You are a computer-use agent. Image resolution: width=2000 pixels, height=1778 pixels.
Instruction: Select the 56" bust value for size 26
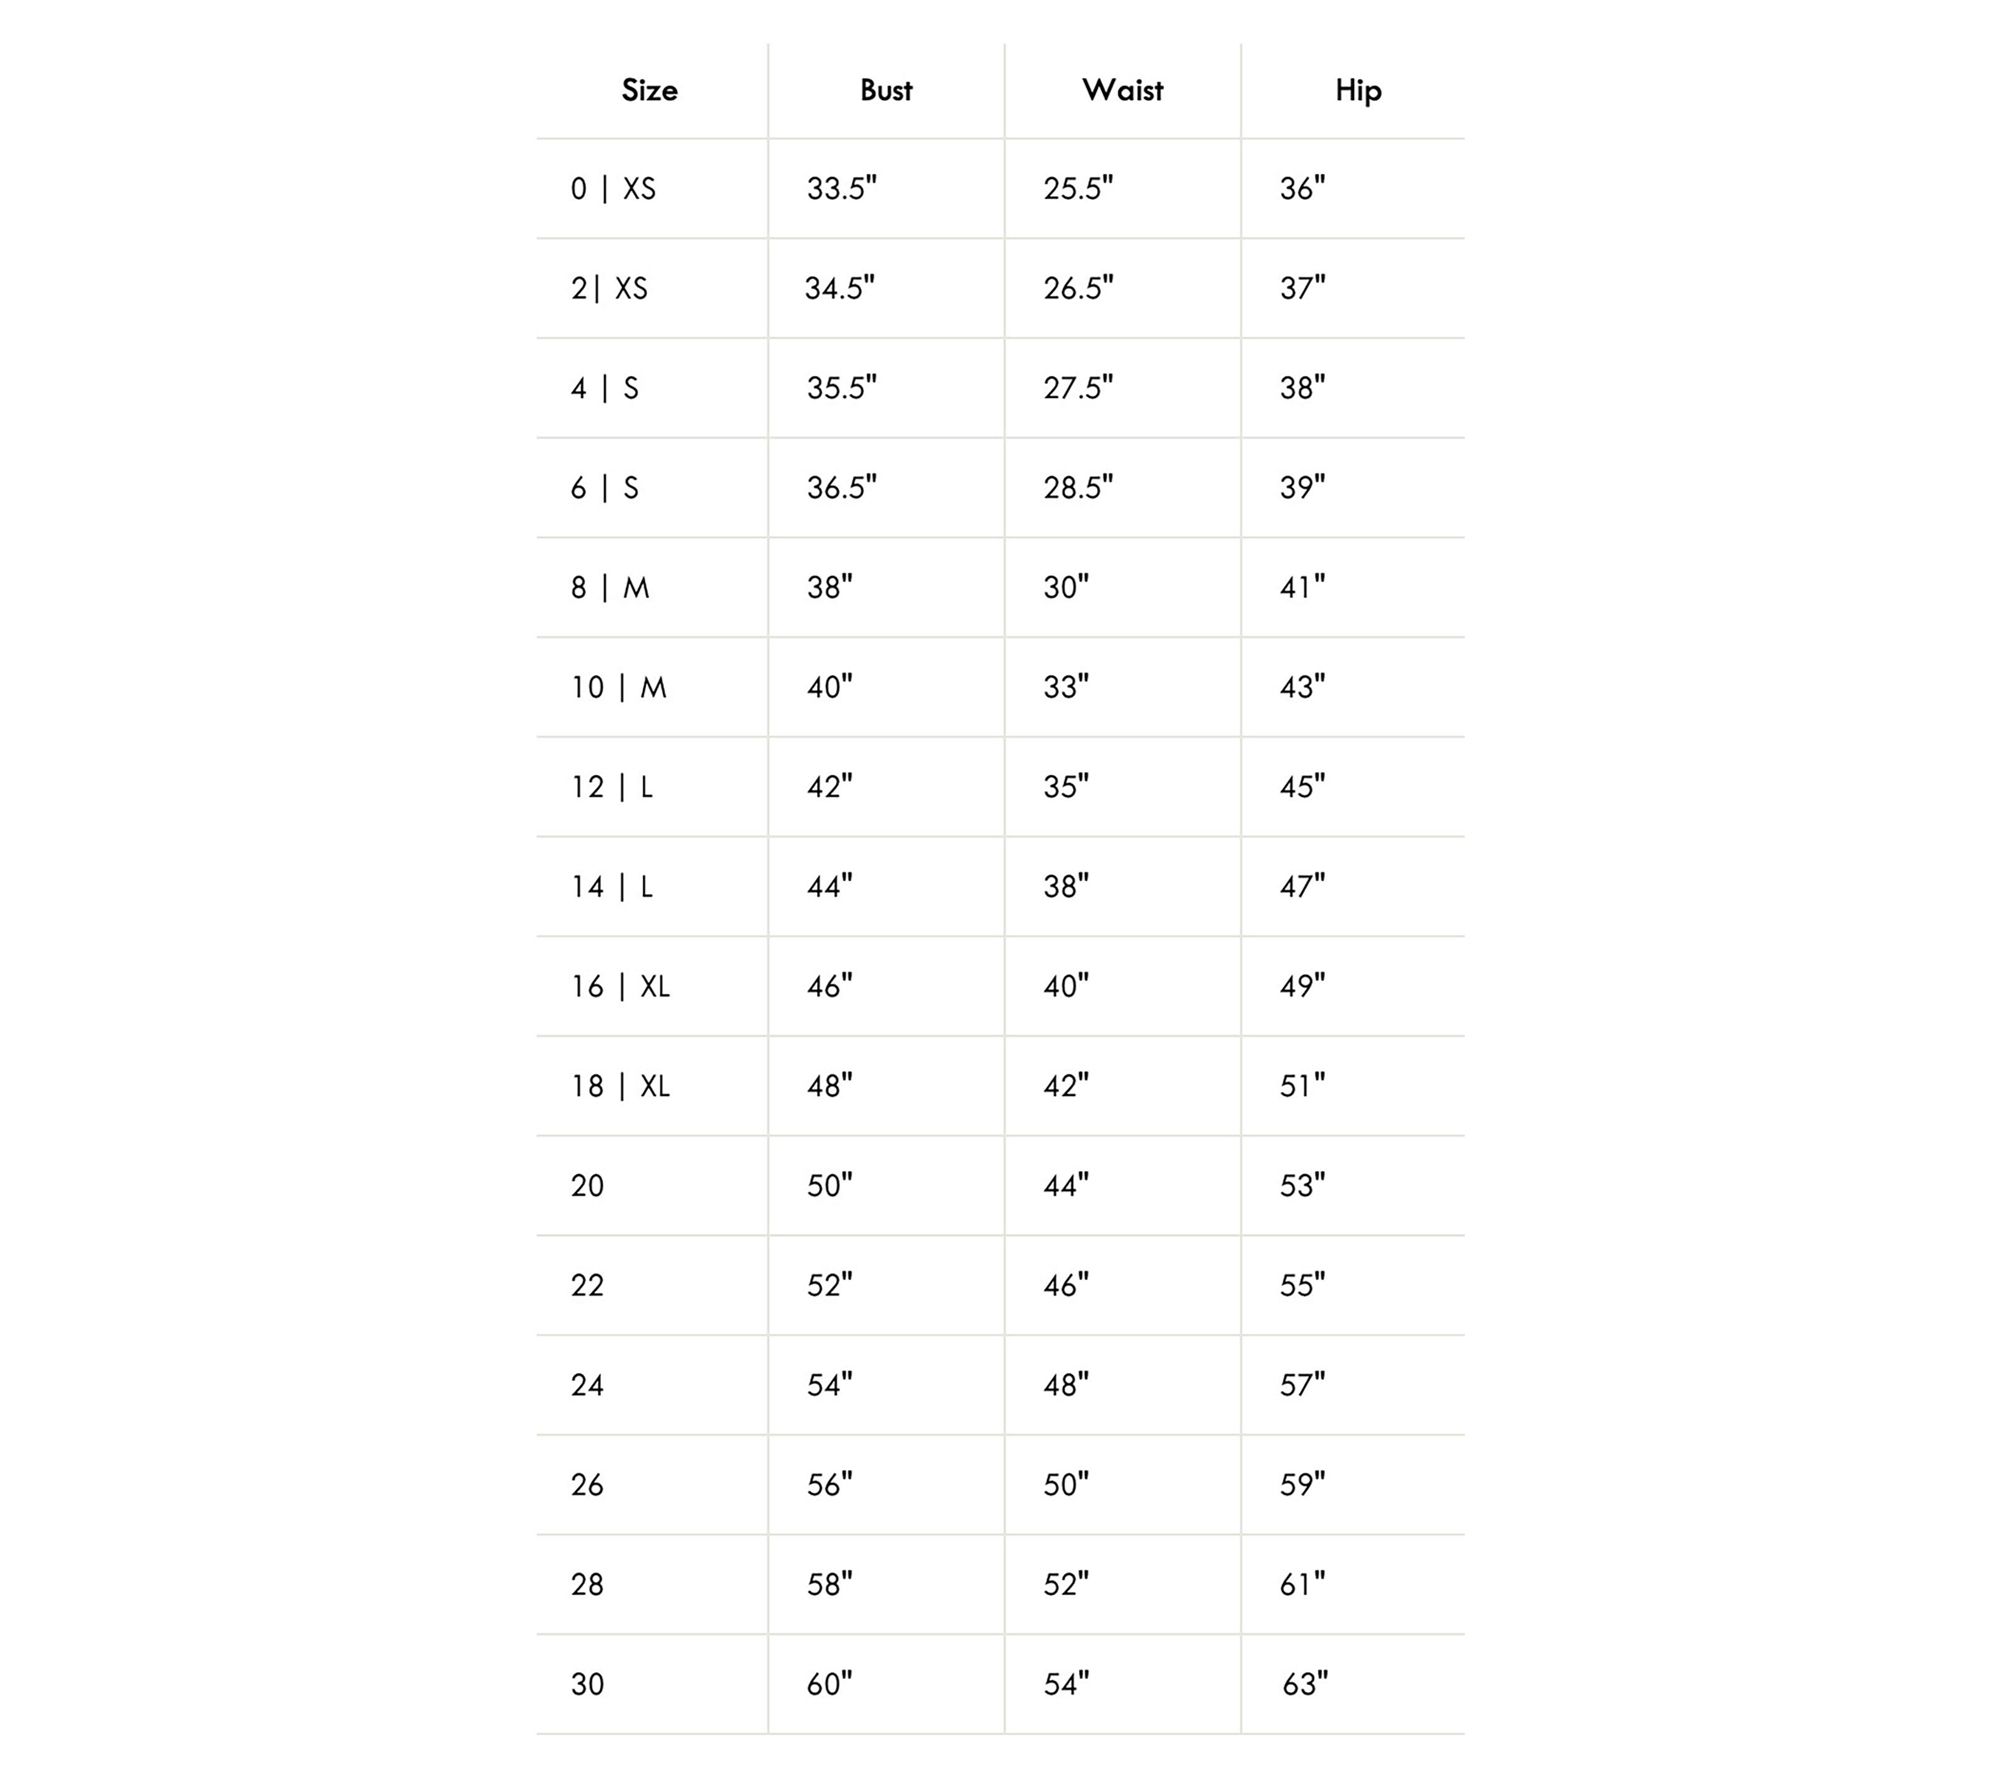[x=829, y=1485]
